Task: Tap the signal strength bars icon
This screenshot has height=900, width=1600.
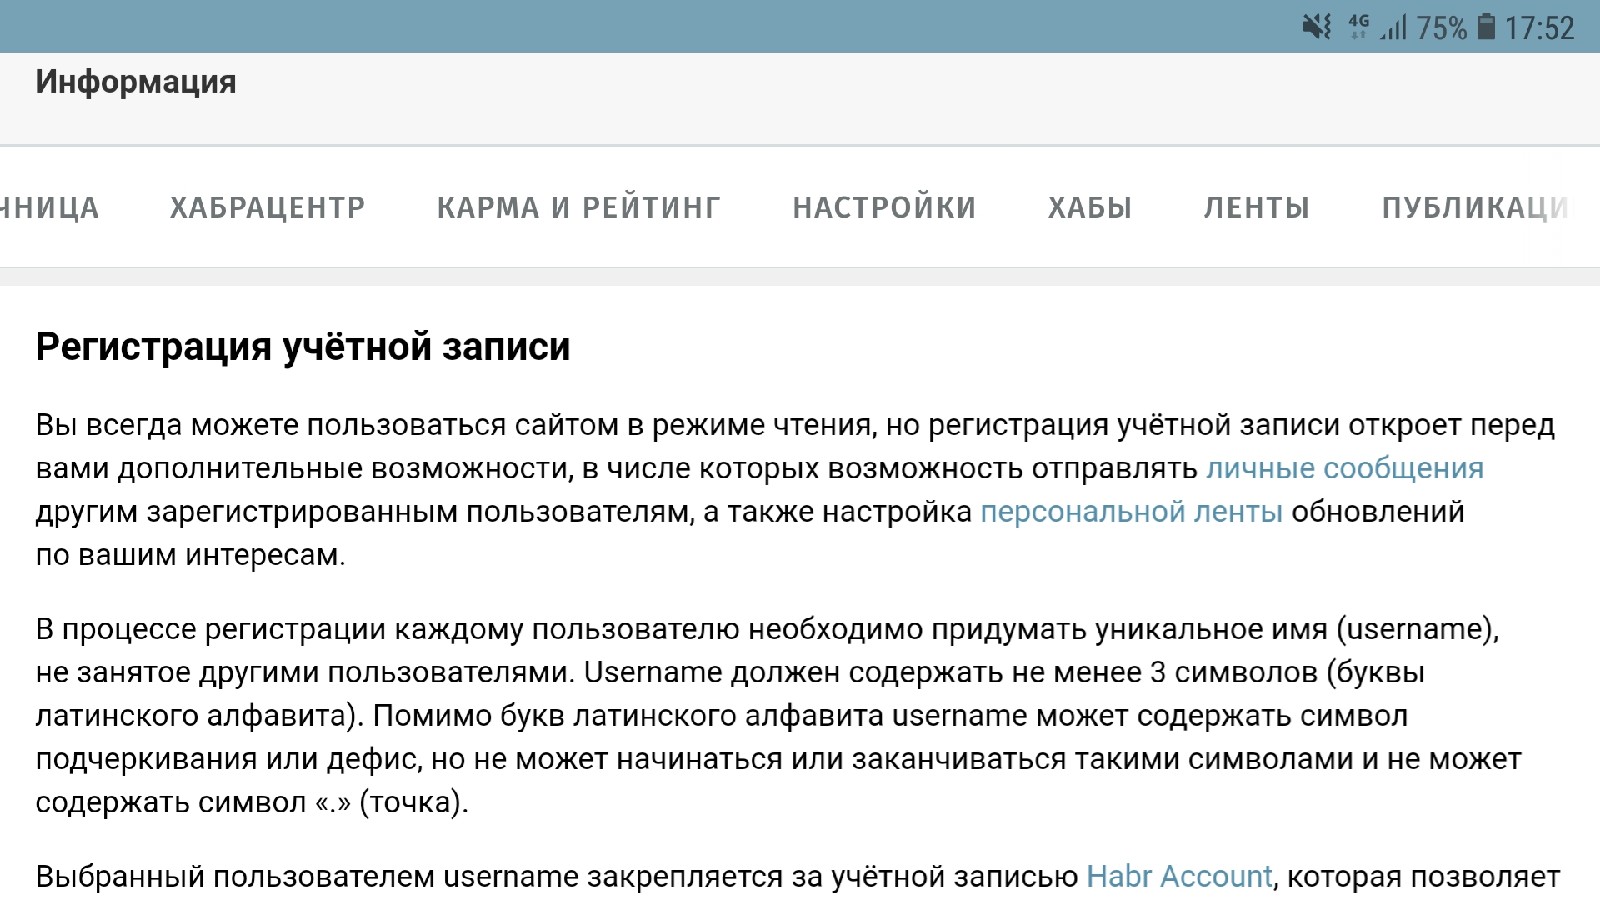Action: tap(1393, 27)
